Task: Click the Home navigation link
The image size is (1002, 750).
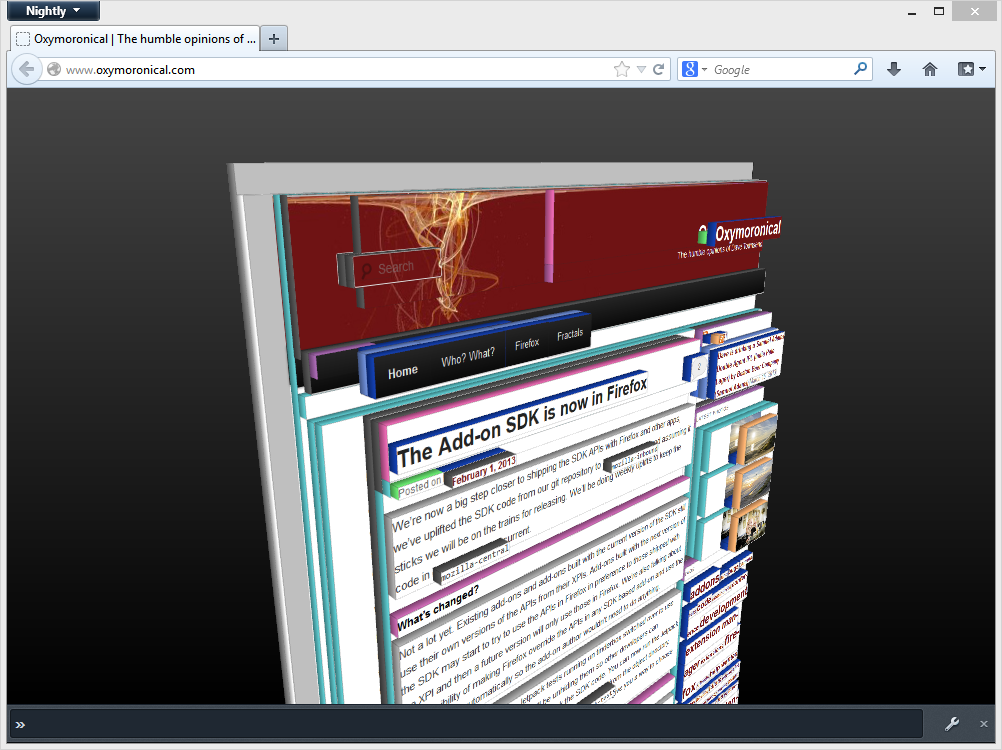Action: [x=403, y=372]
